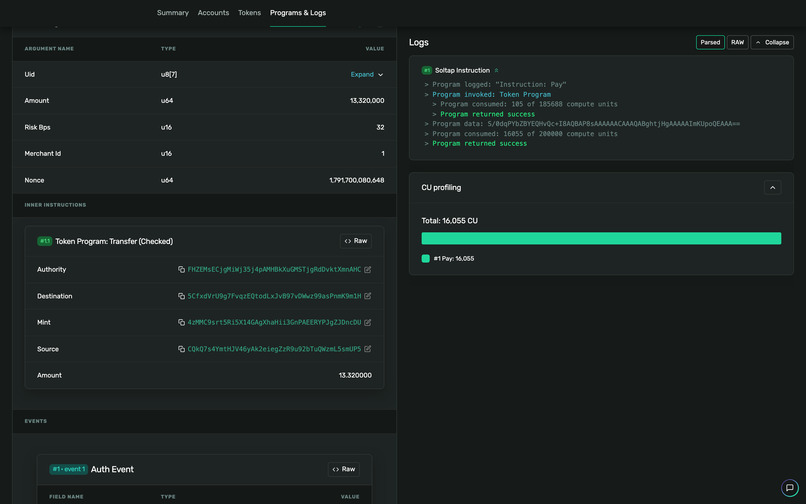This screenshot has width=806, height=504.
Task: Click the CU profiling progress bar
Action: click(x=601, y=238)
